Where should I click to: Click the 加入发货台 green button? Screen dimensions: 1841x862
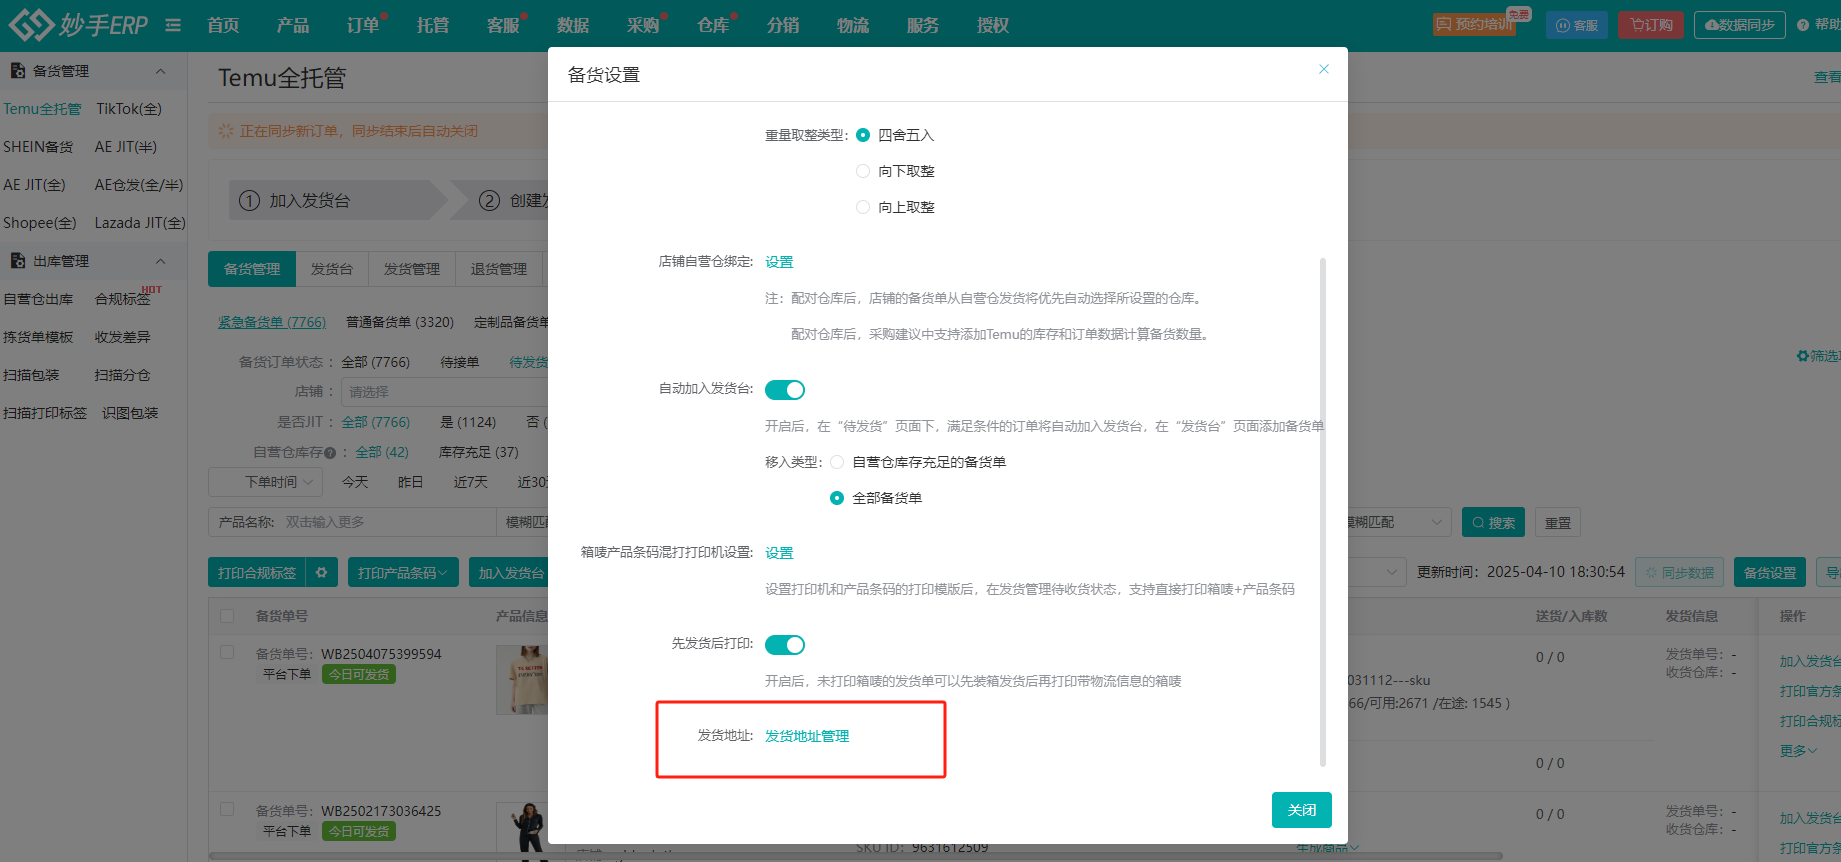(x=510, y=573)
